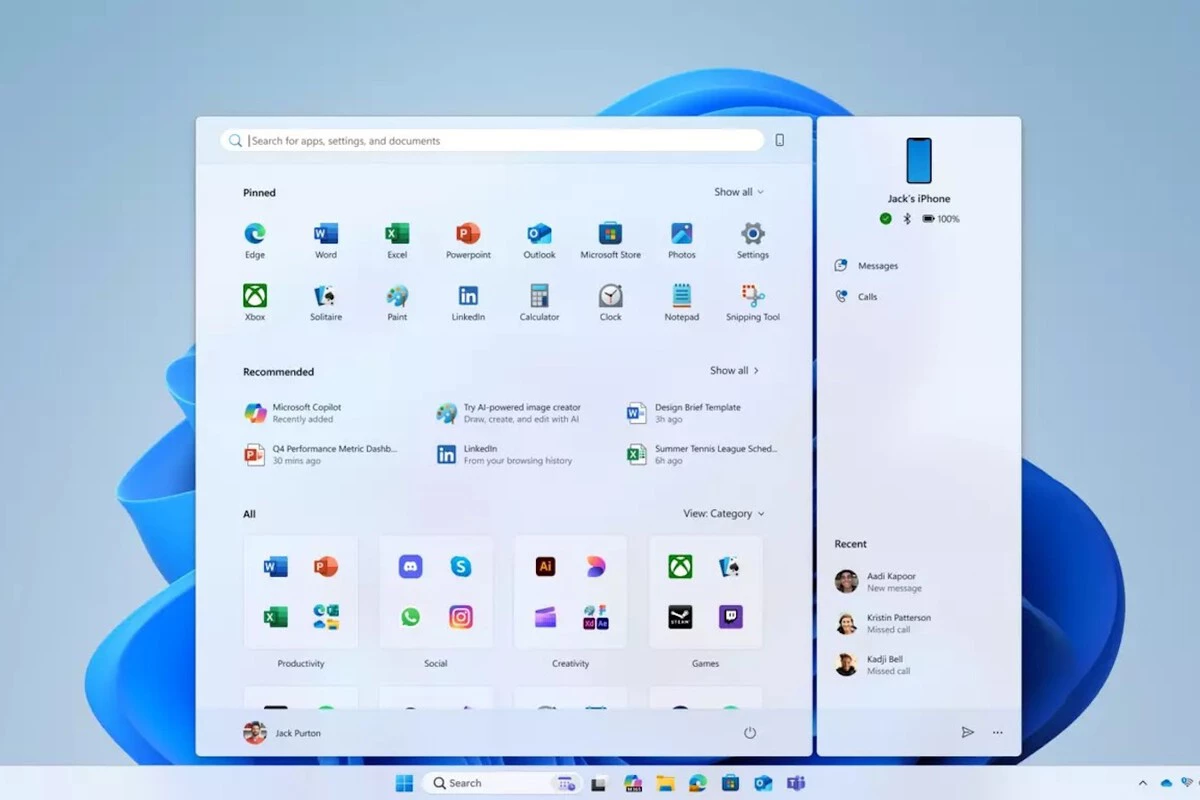Image resolution: width=1200 pixels, height=800 pixels.
Task: Open Microsoft Store pinned icon
Action: pyautogui.click(x=611, y=241)
